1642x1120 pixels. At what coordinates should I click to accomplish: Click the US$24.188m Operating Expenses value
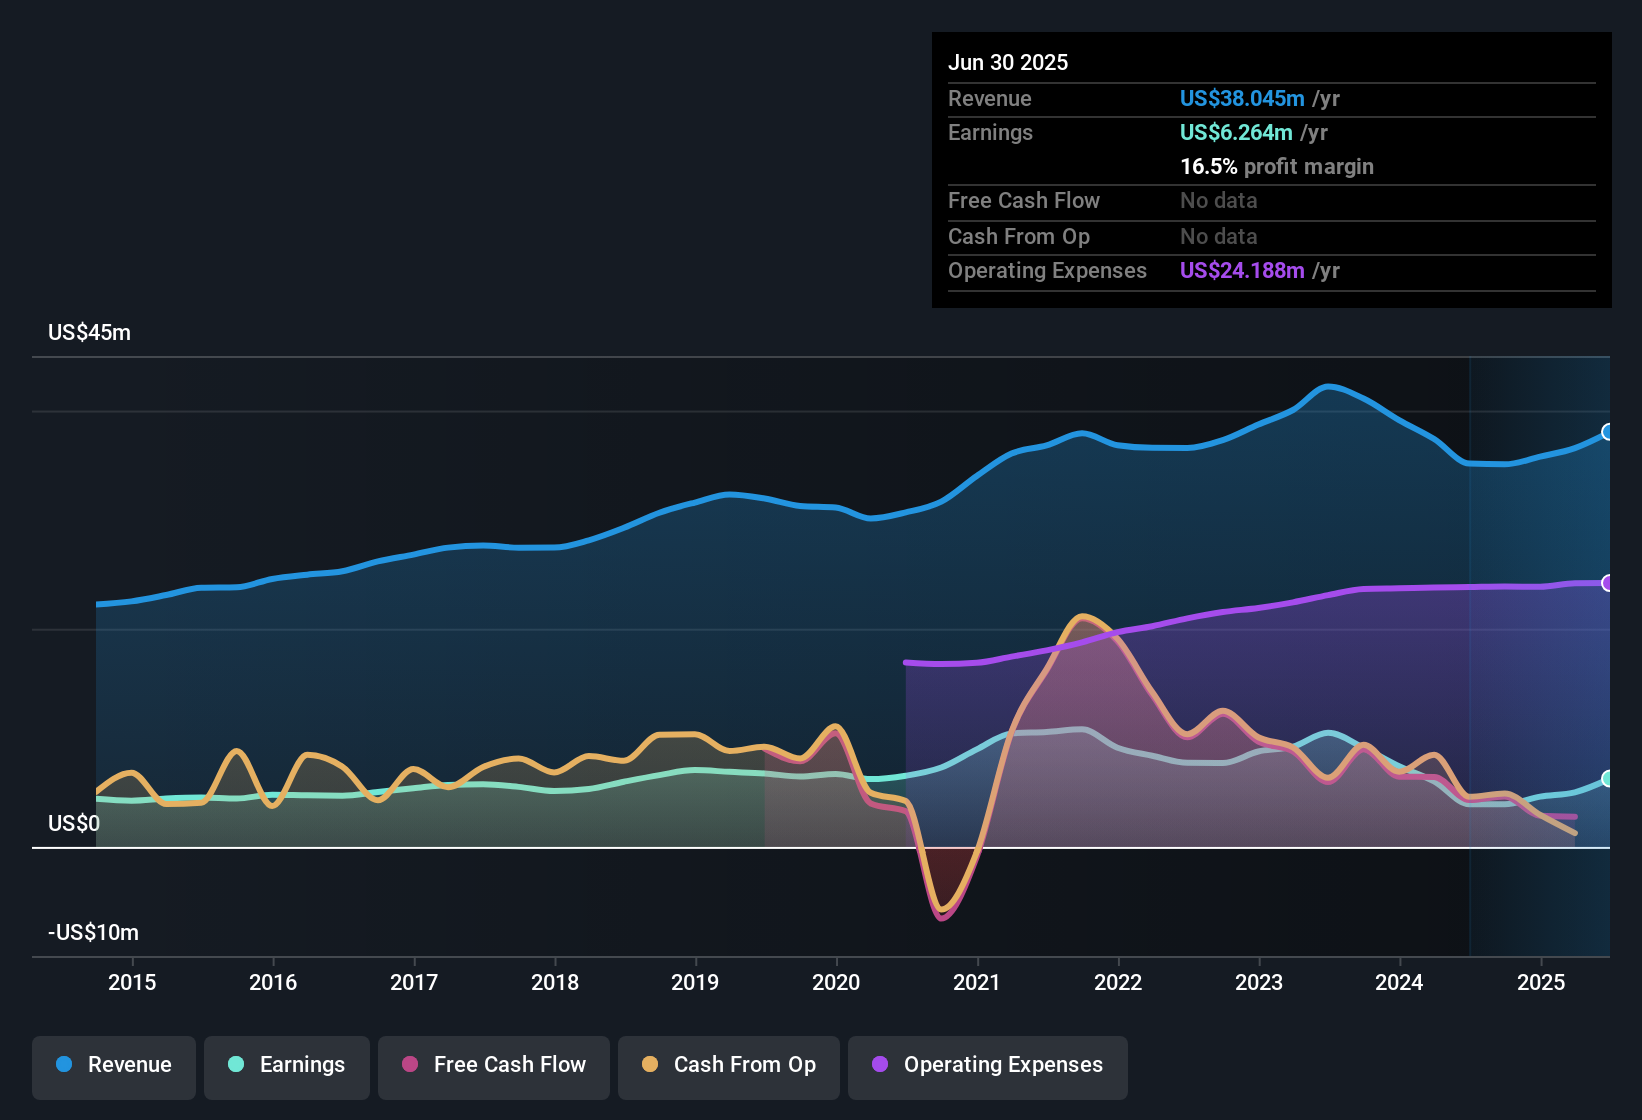pos(1242,270)
